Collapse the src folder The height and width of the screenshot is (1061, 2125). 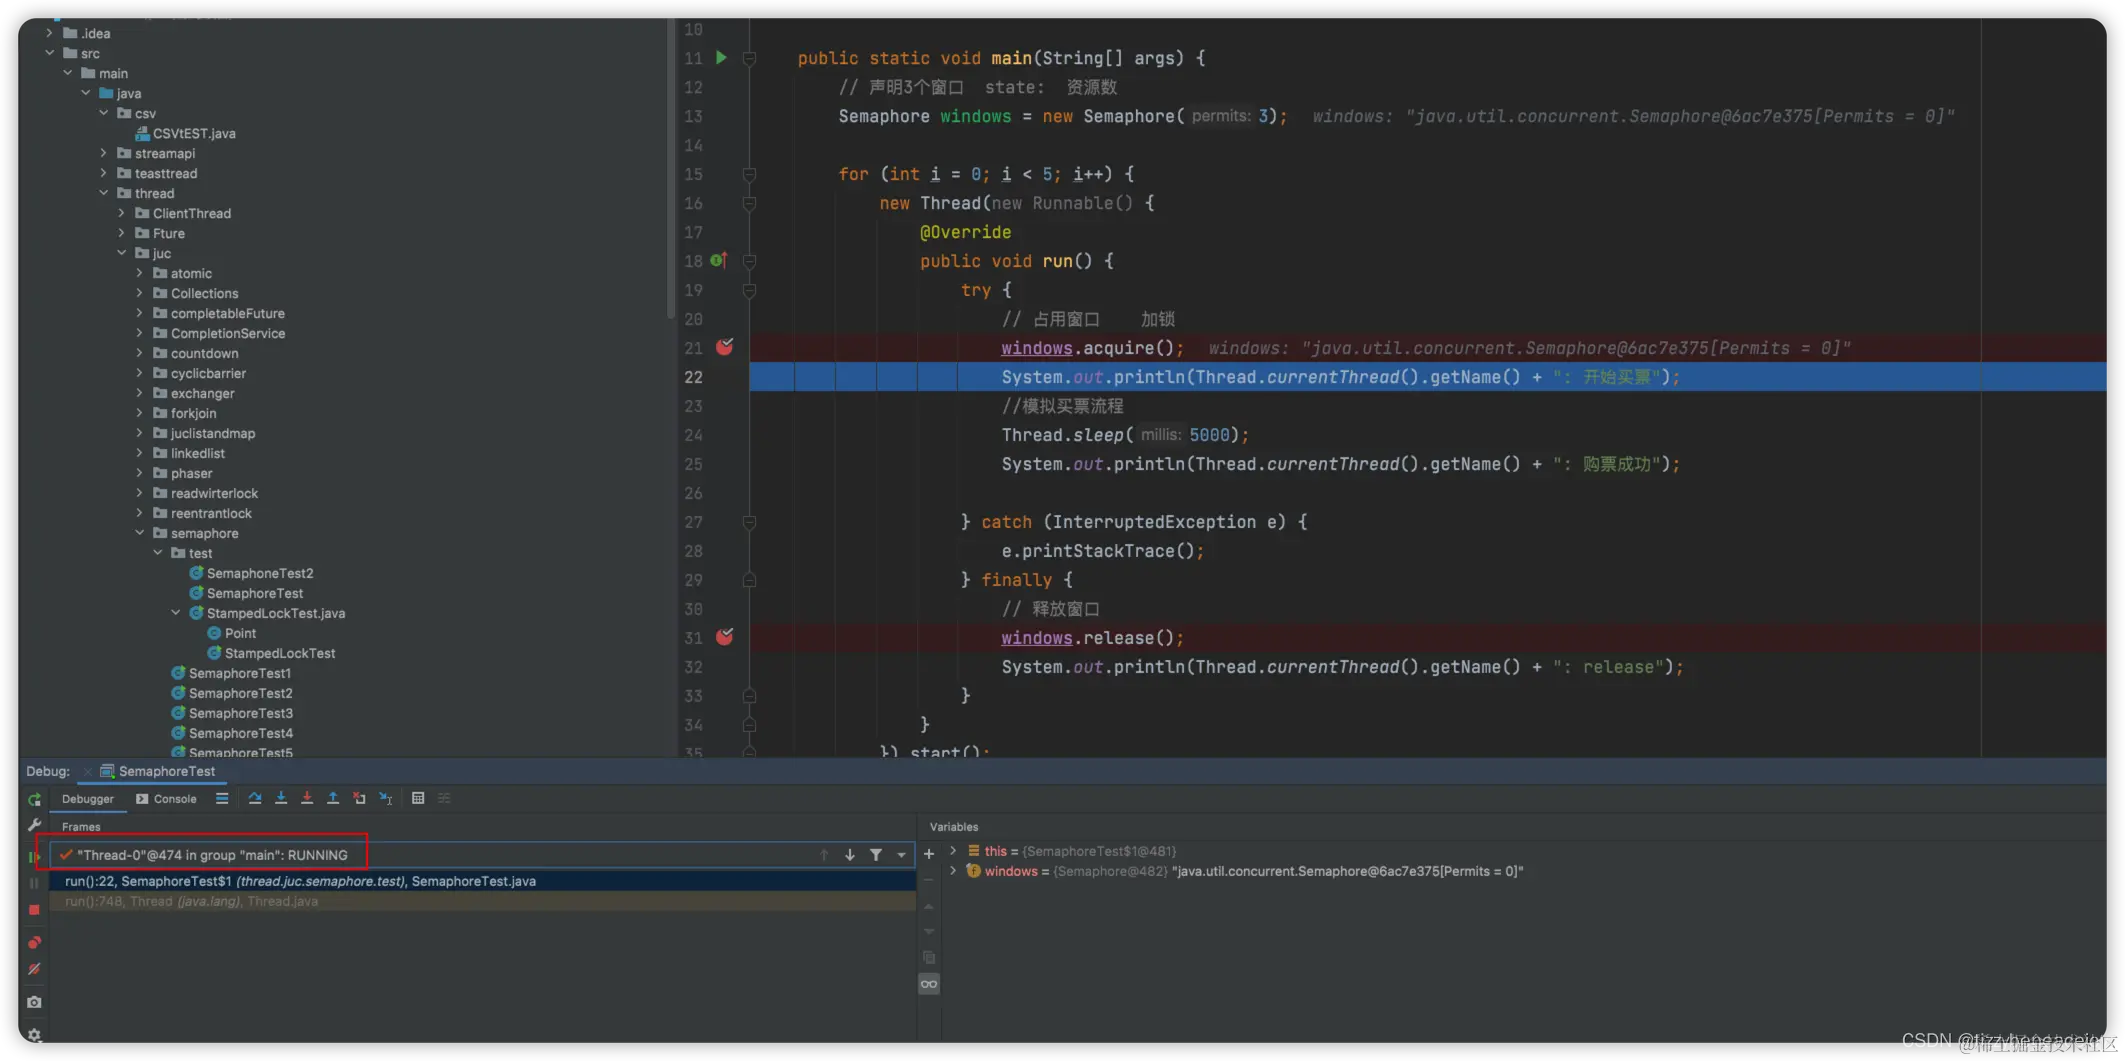click(49, 53)
